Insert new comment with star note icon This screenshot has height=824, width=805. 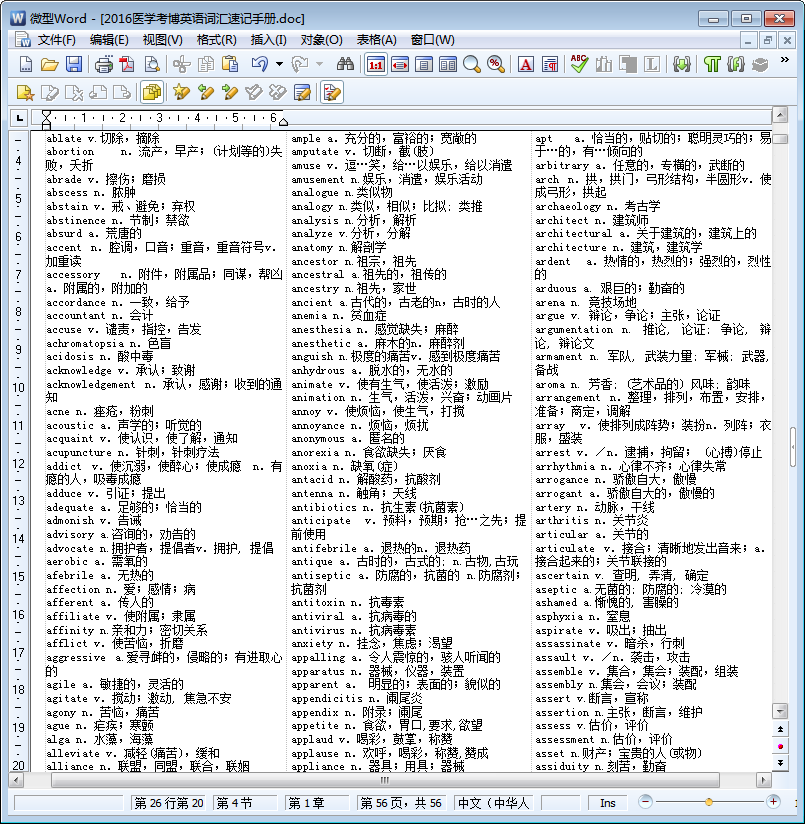(x=25, y=92)
